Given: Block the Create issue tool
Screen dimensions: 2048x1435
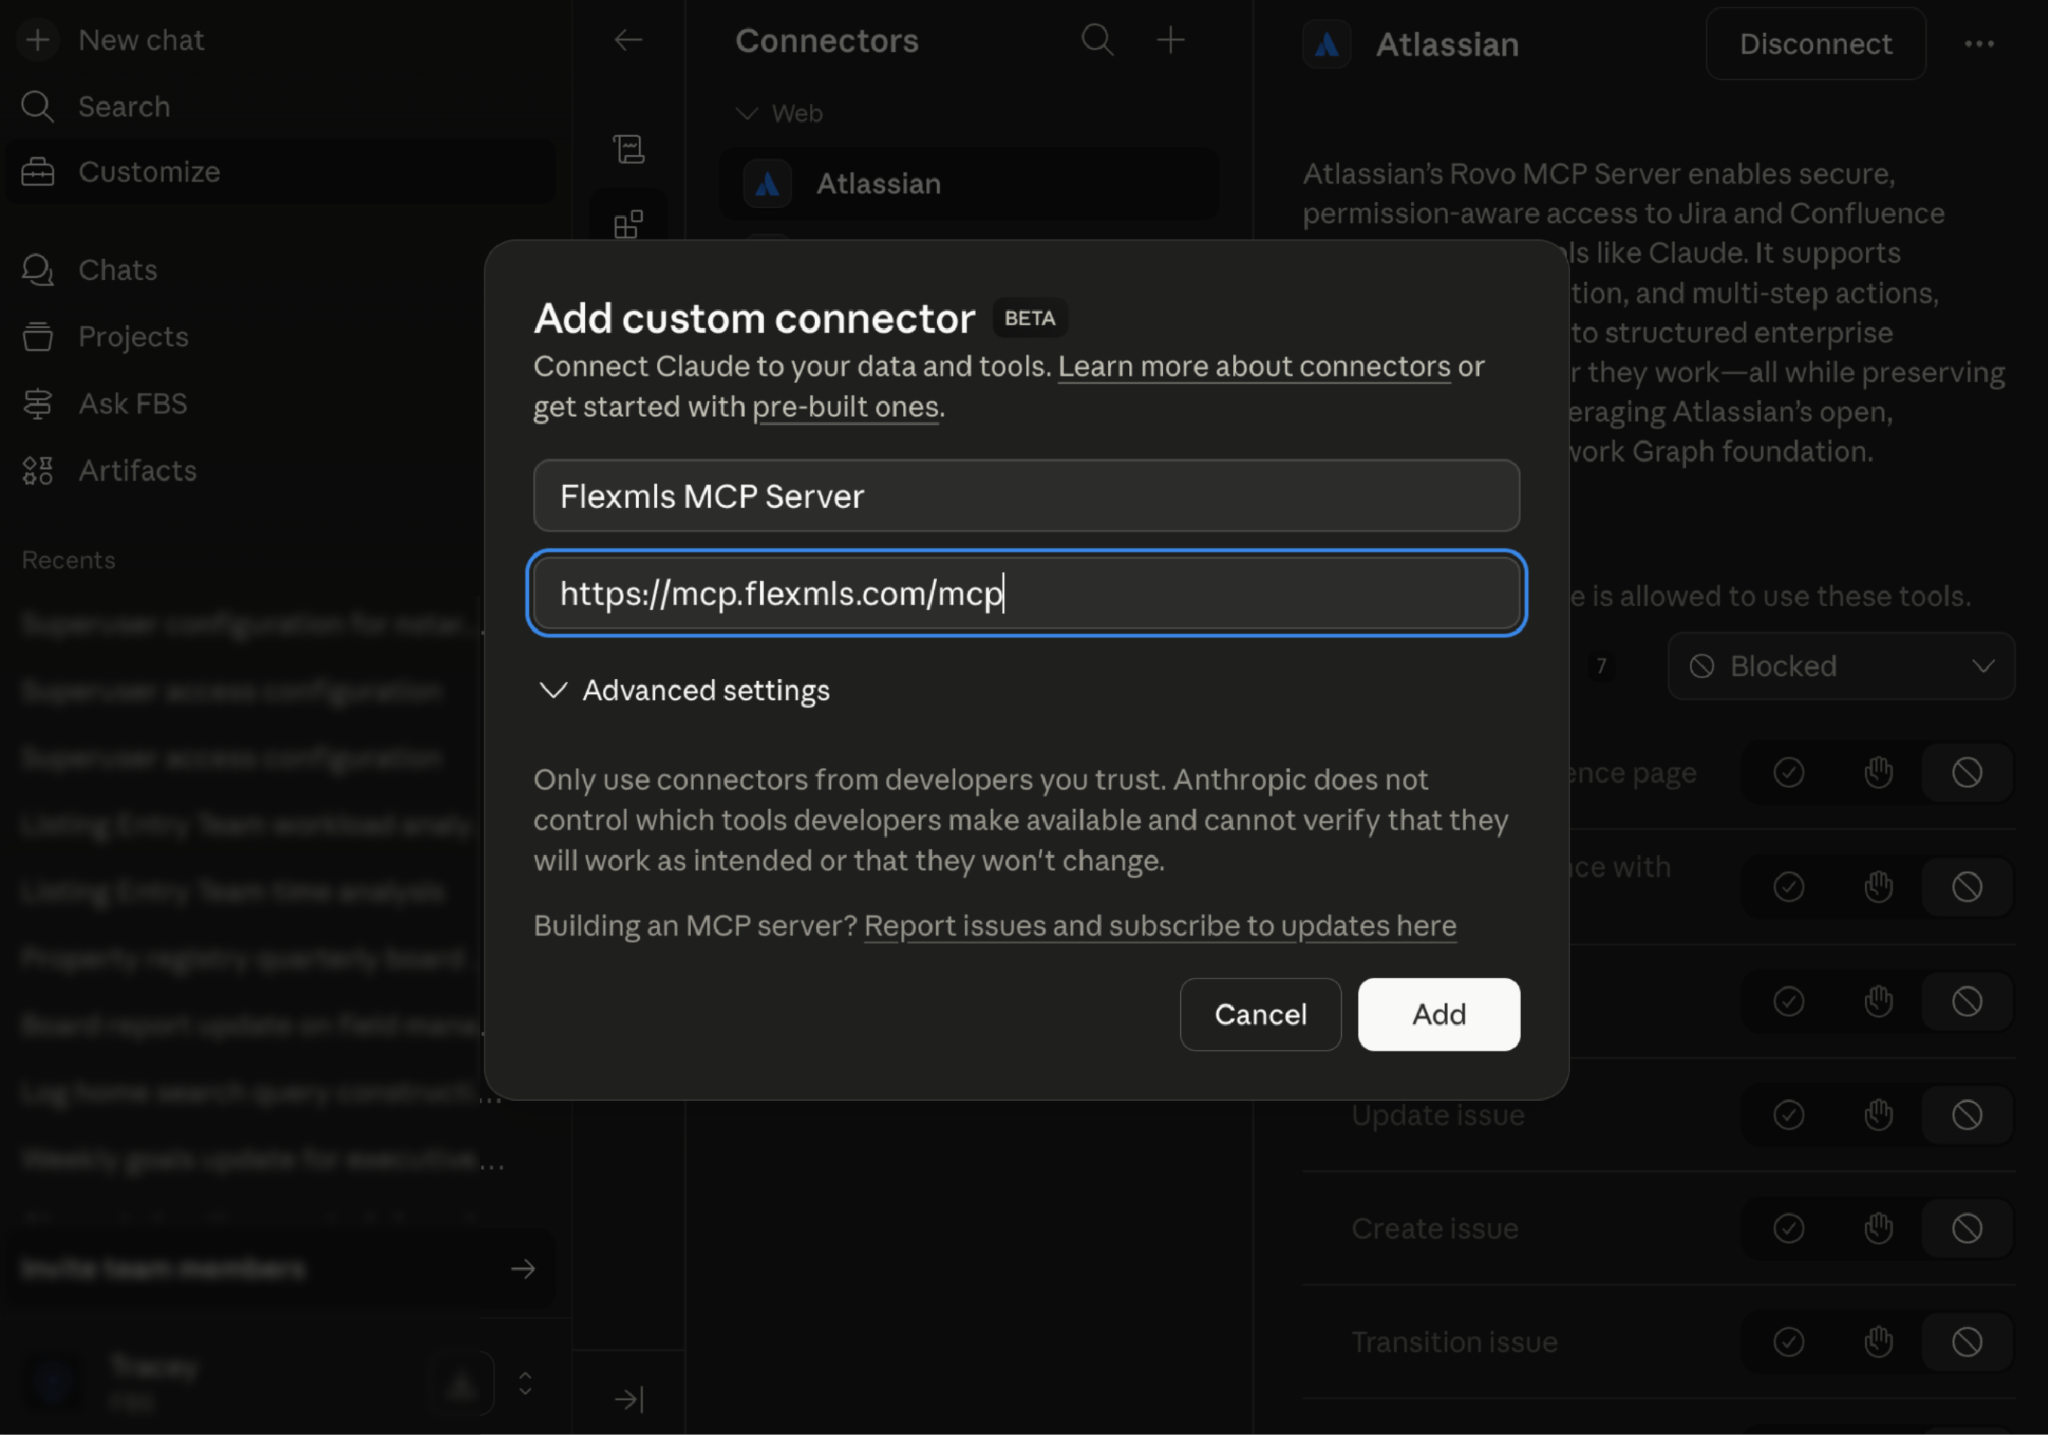Looking at the screenshot, I should [1966, 1228].
